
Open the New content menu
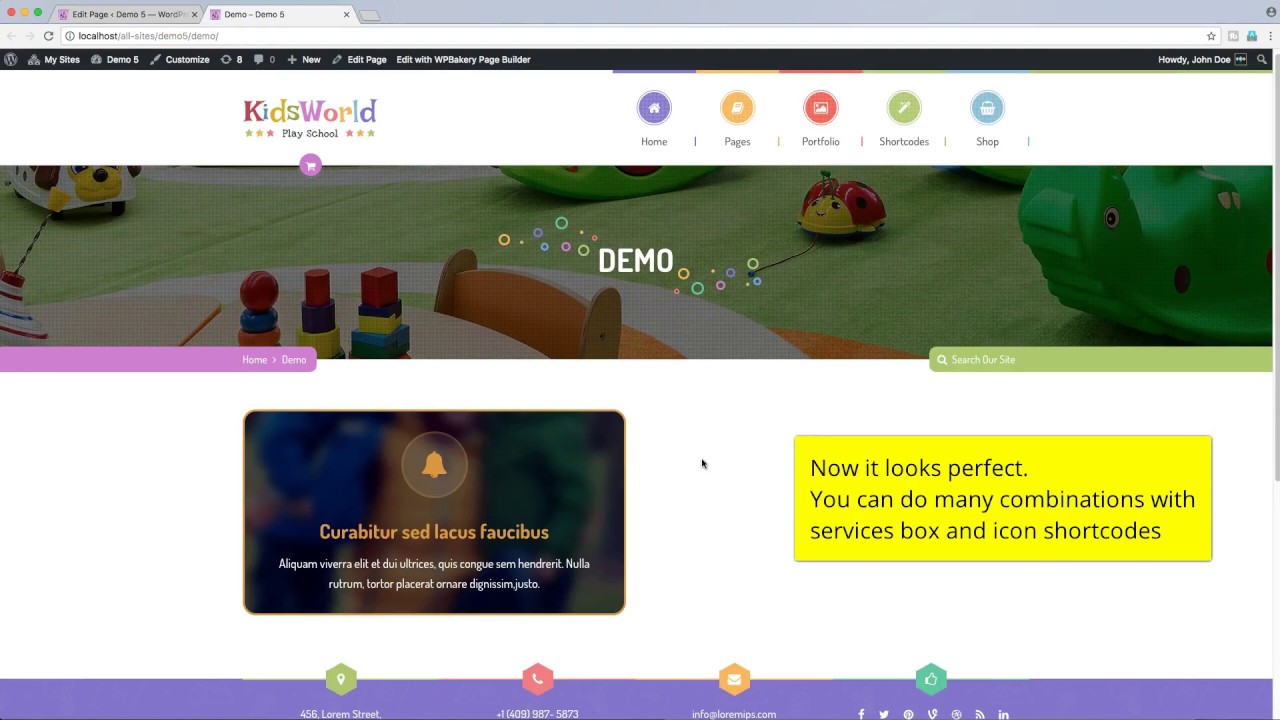(x=304, y=59)
